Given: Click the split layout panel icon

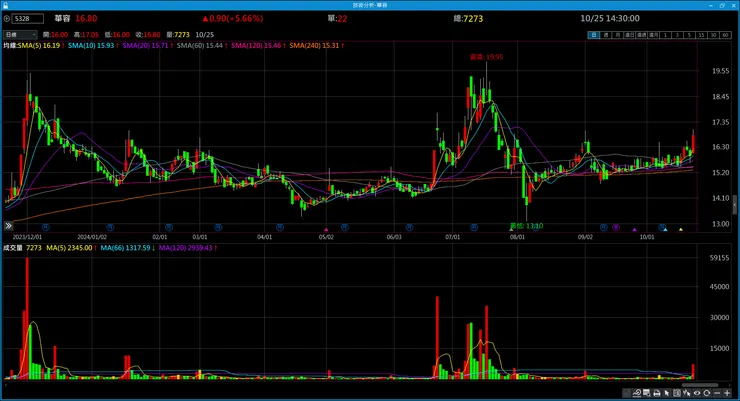Looking at the screenshot, I should (677, 393).
